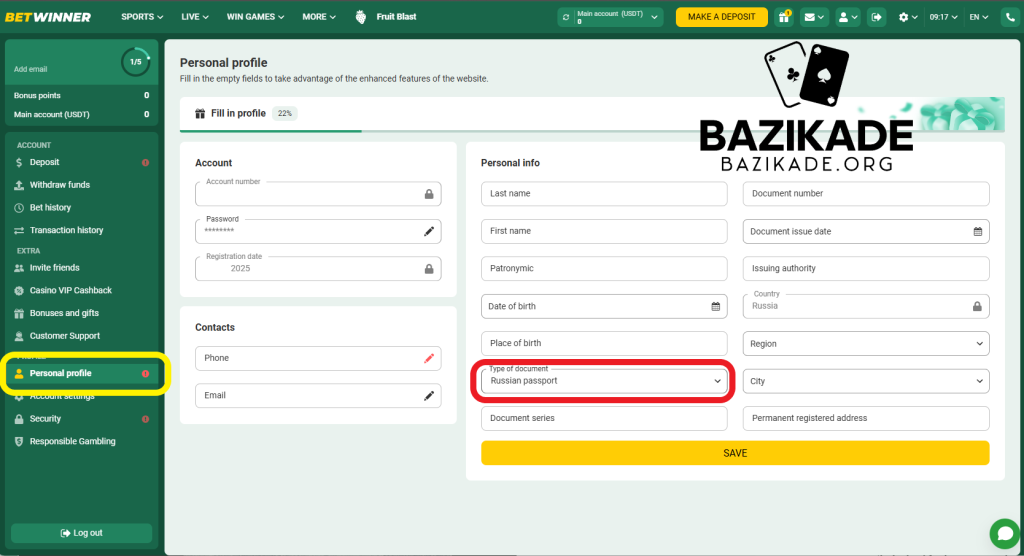The width and height of the screenshot is (1024, 556).
Task: Open the live chat bubble
Action: click(1004, 534)
